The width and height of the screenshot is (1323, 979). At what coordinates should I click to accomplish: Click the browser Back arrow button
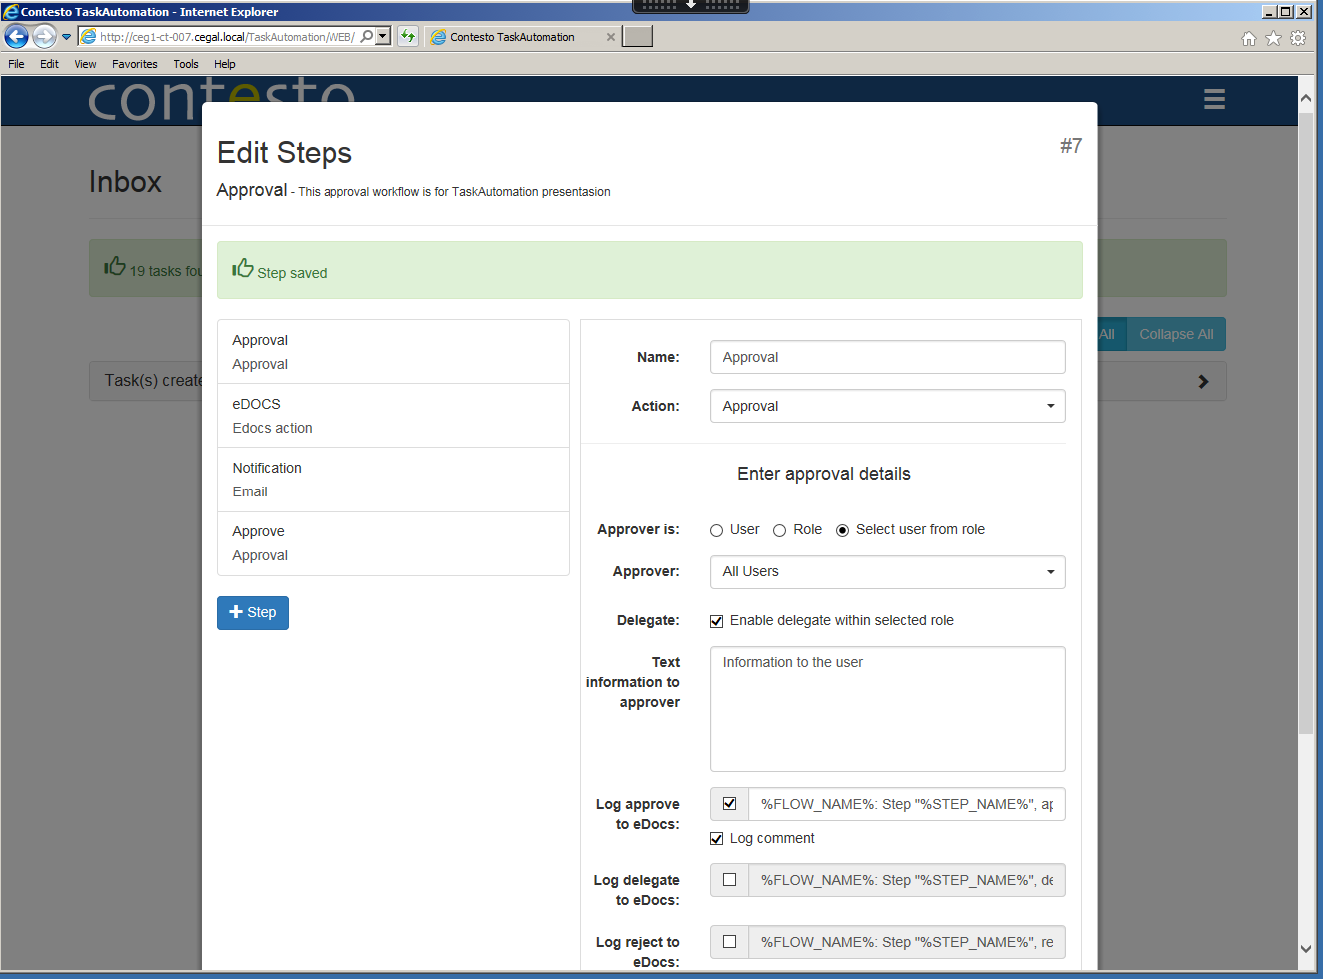(16, 37)
